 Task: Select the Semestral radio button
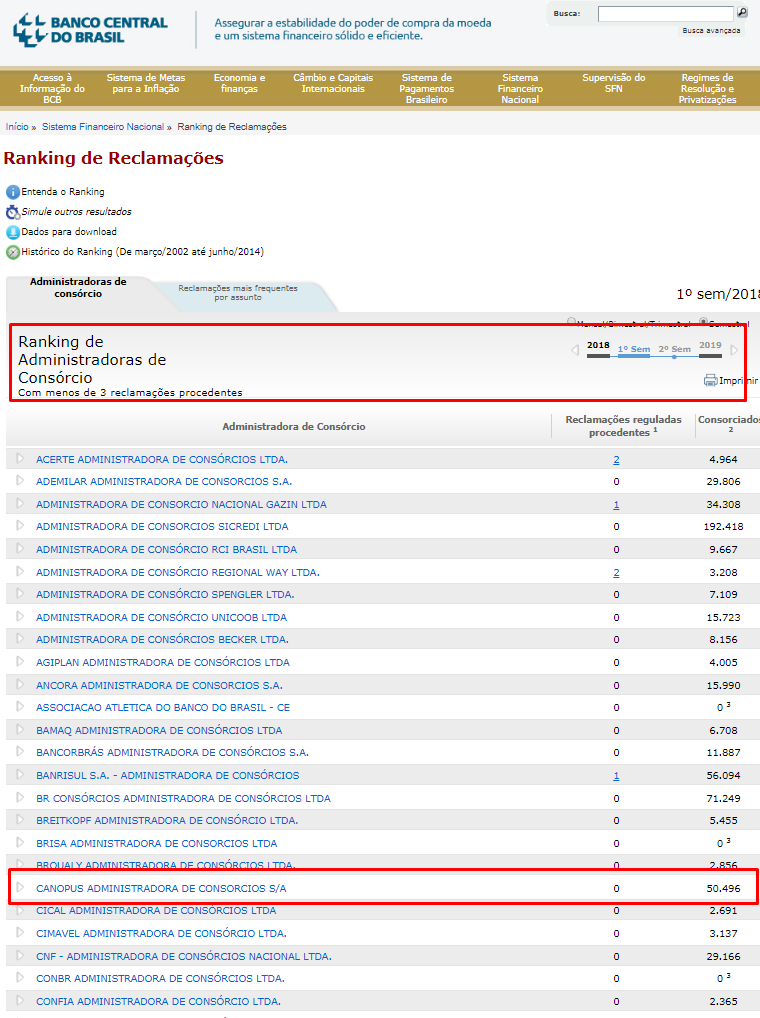(x=704, y=323)
